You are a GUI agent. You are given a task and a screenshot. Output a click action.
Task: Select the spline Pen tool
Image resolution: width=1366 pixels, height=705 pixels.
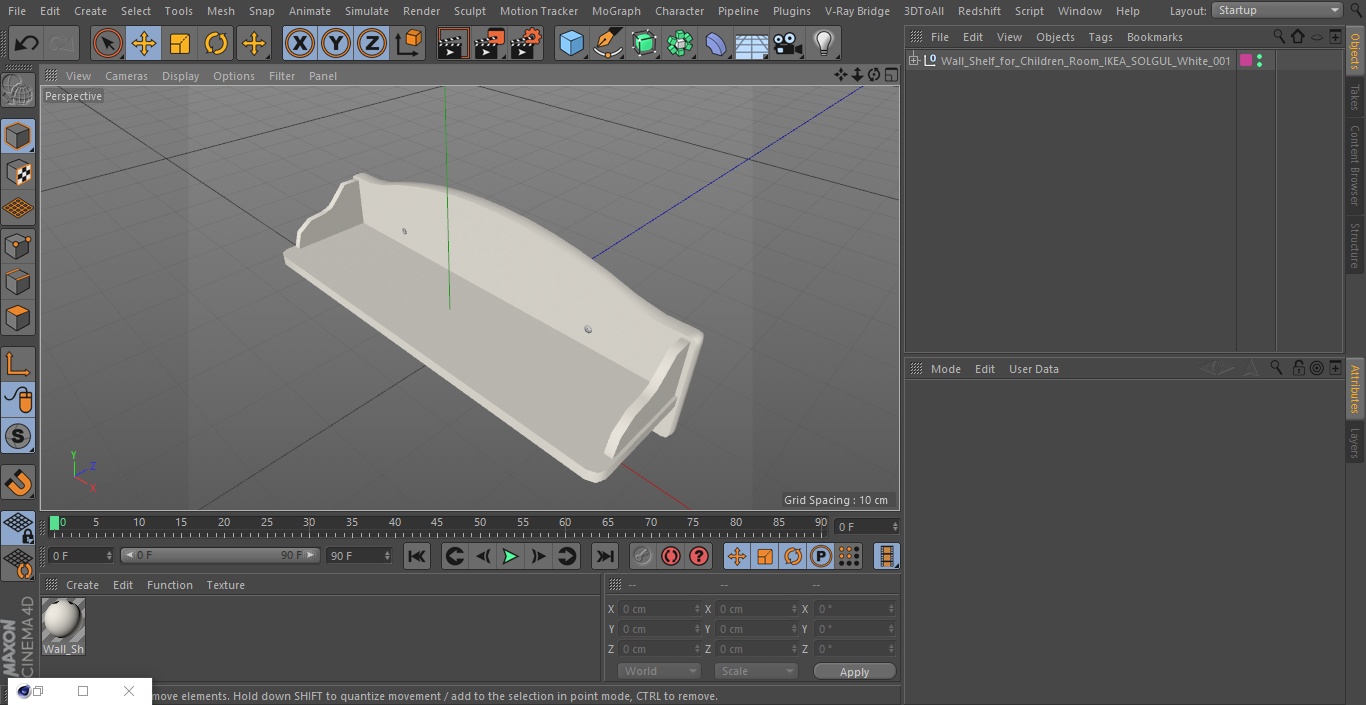[x=608, y=44]
